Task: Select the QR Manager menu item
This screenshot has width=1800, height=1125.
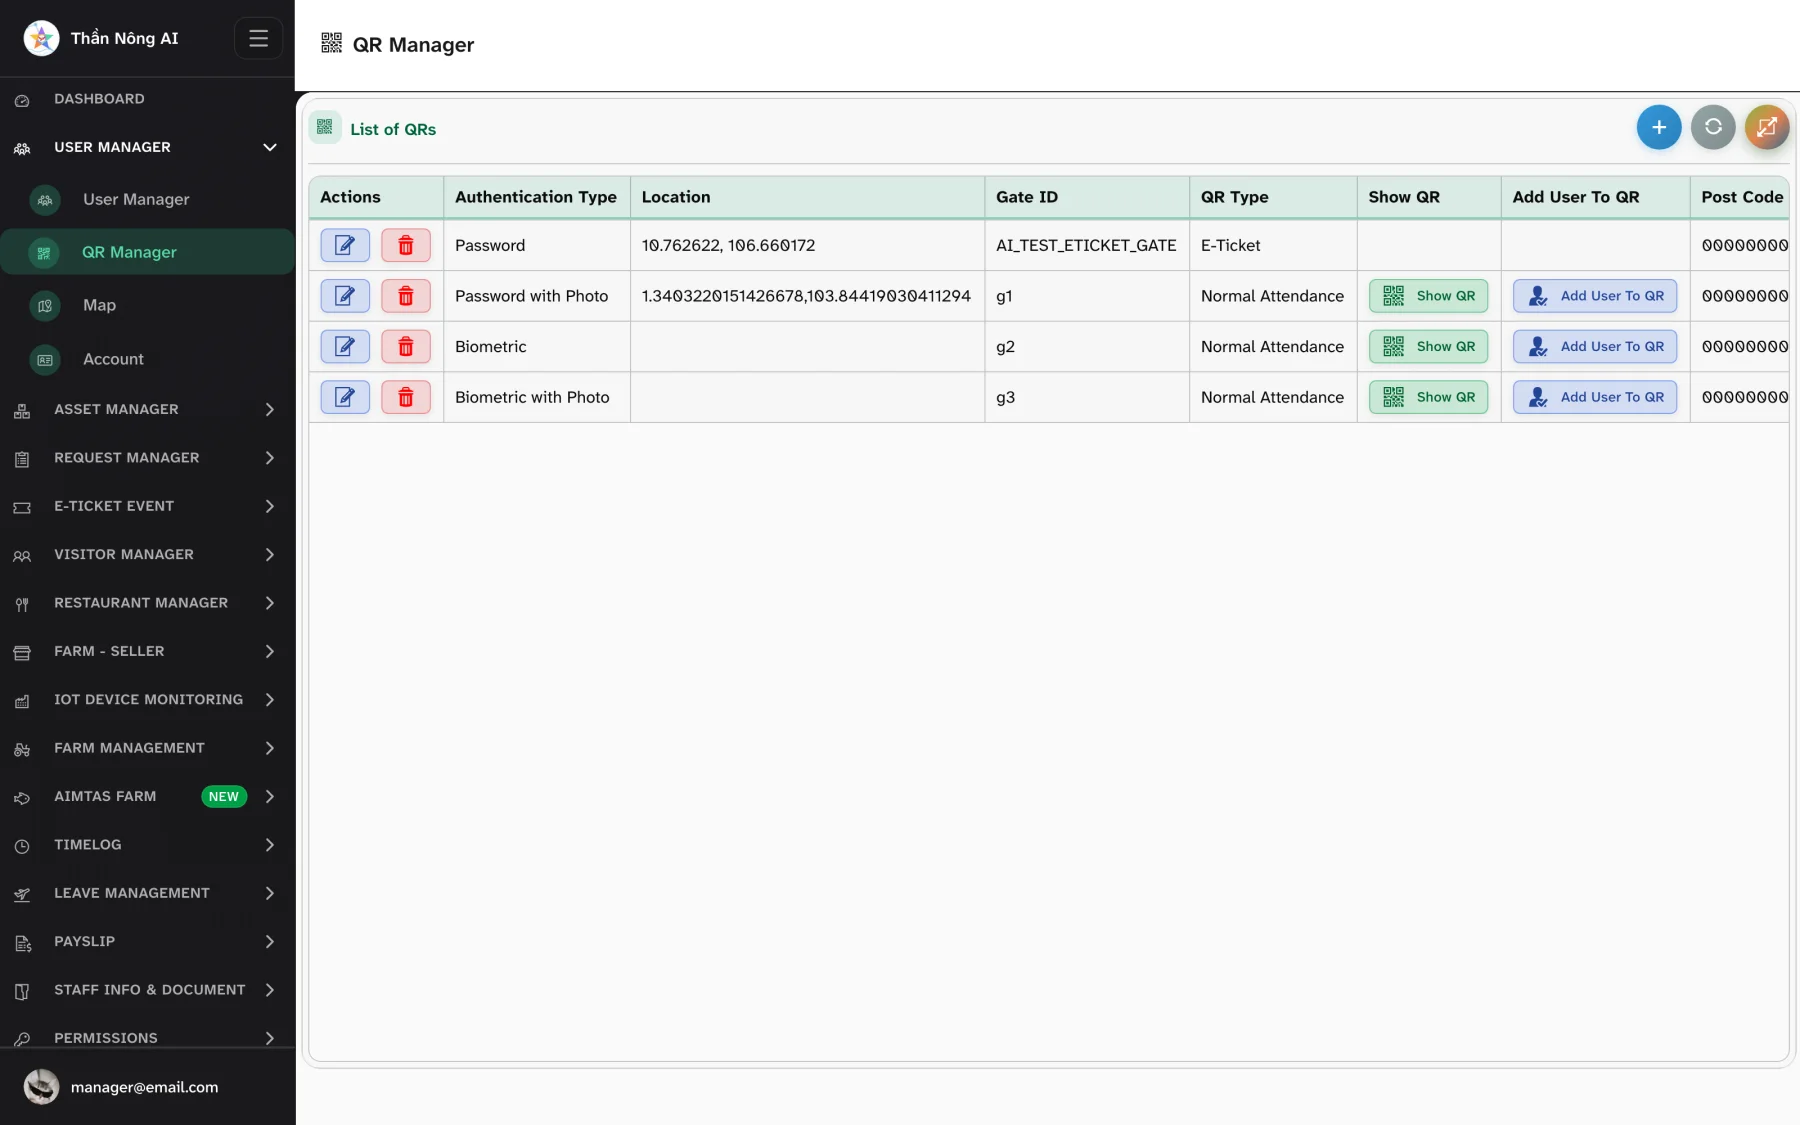Action: pos(147,252)
